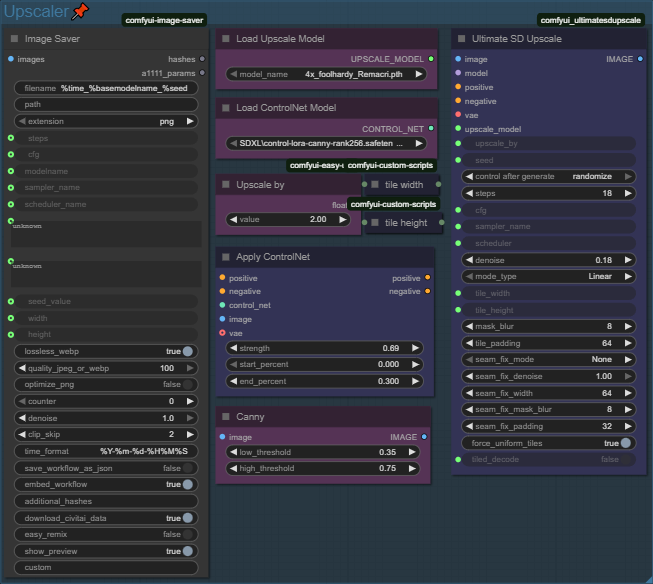
Task: Collapse the Load ControlNet Model node square
Action: tap(226, 108)
